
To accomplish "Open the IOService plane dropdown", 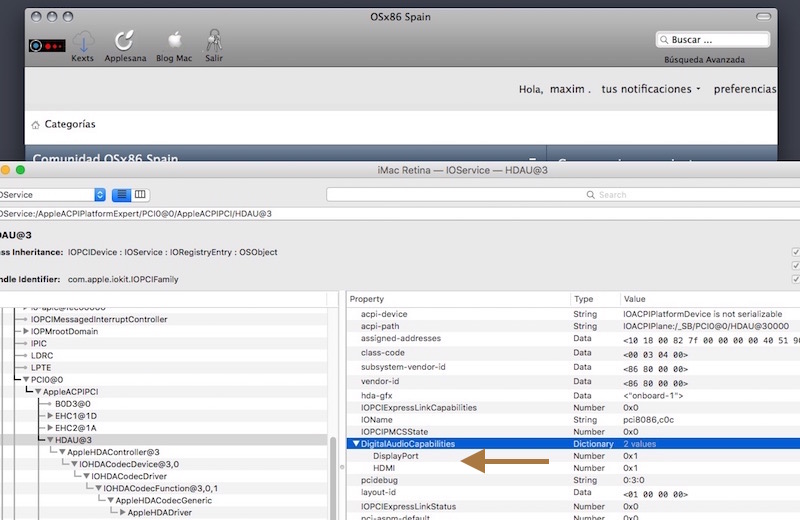I will [x=53, y=194].
